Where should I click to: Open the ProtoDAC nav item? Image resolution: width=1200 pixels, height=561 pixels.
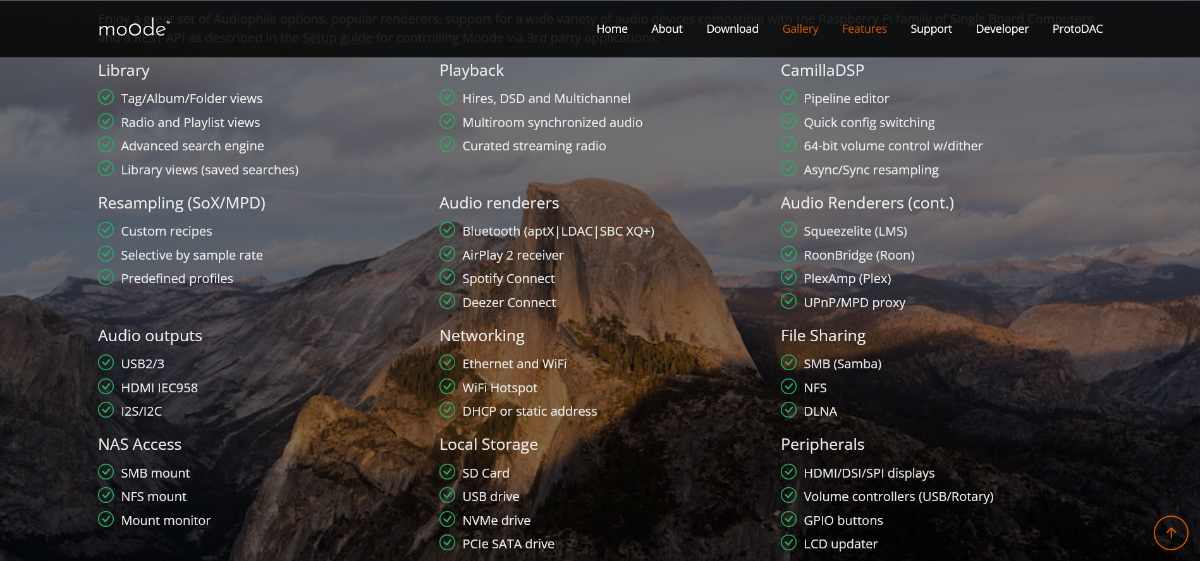[1077, 29]
